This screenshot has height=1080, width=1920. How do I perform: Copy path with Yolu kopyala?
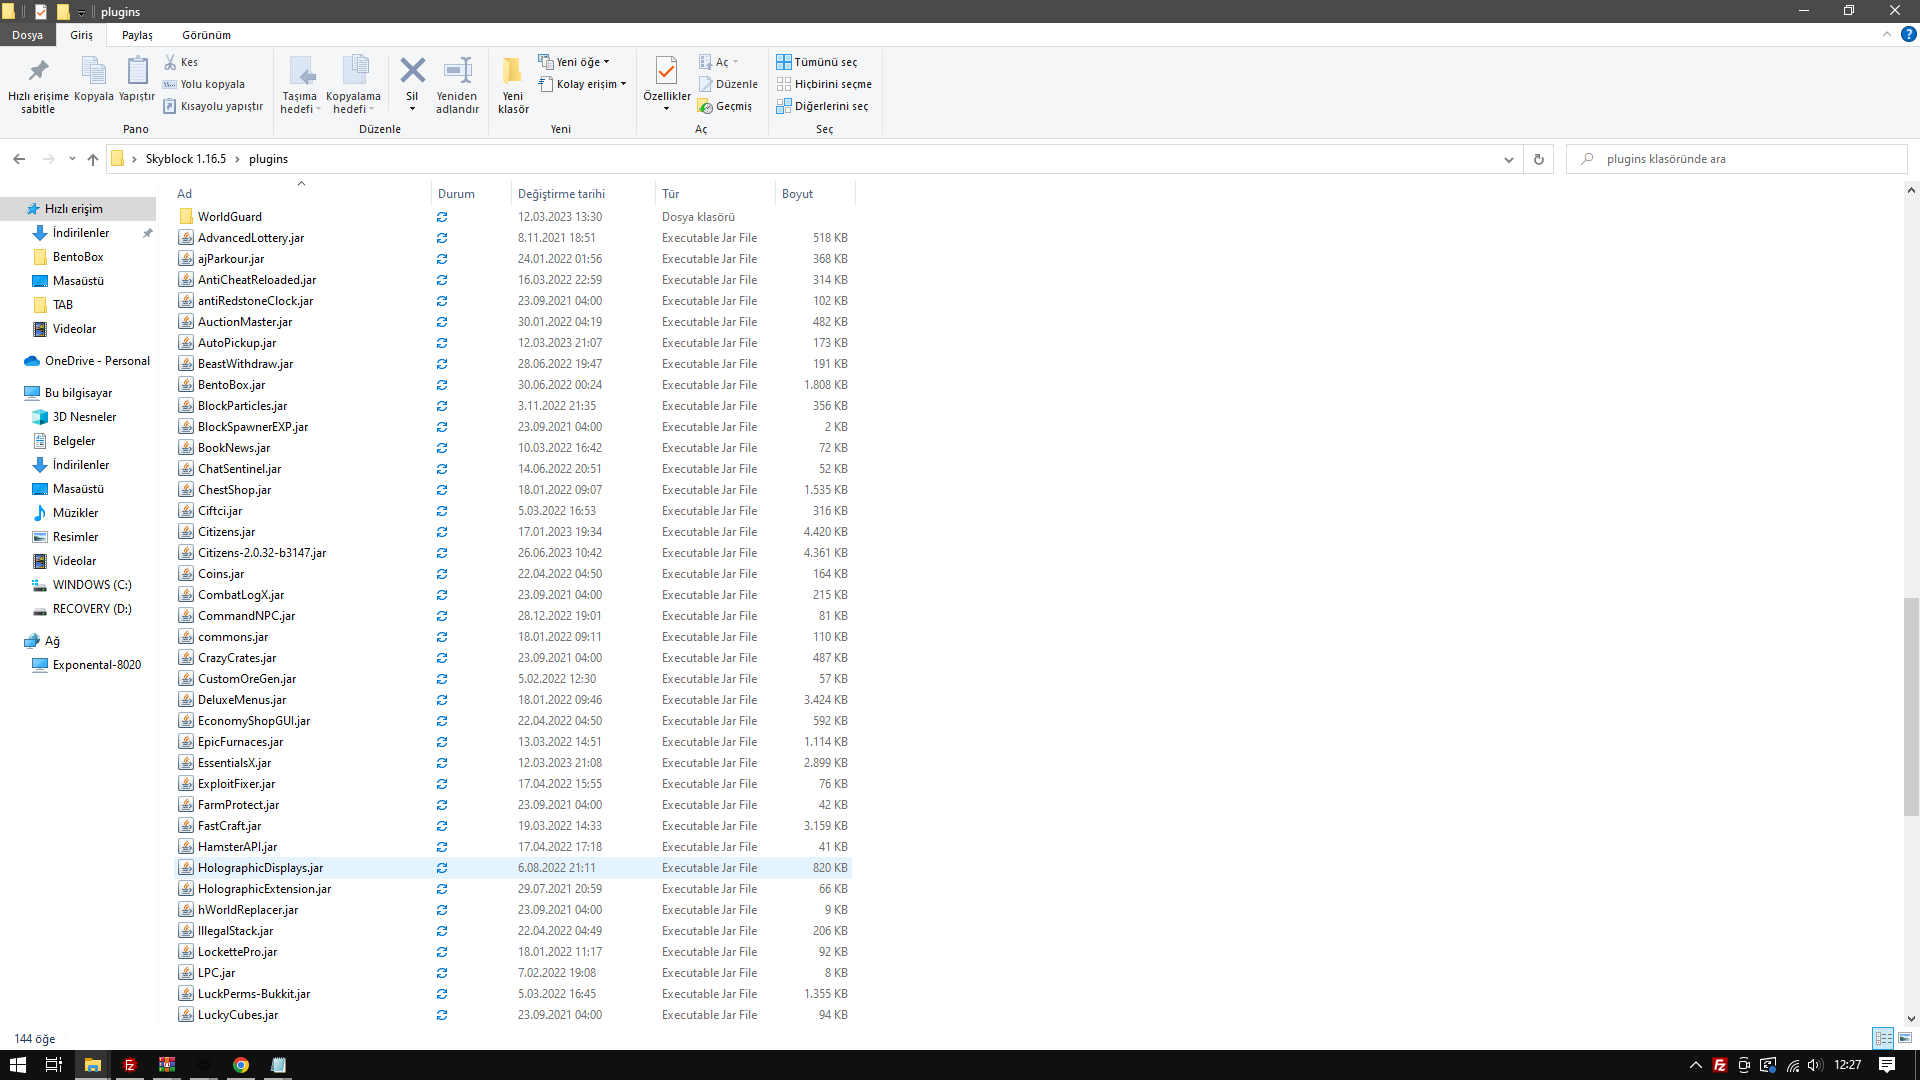(204, 84)
